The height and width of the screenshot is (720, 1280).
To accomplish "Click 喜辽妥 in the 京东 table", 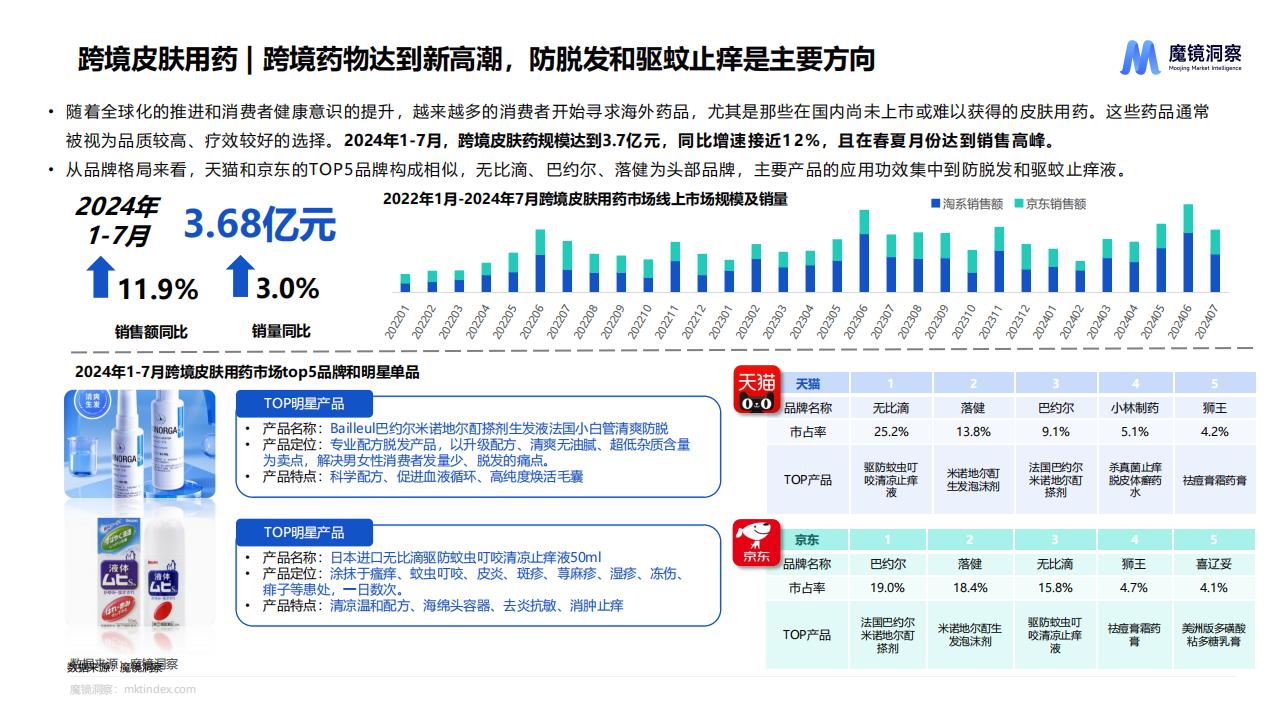I will point(1212,564).
